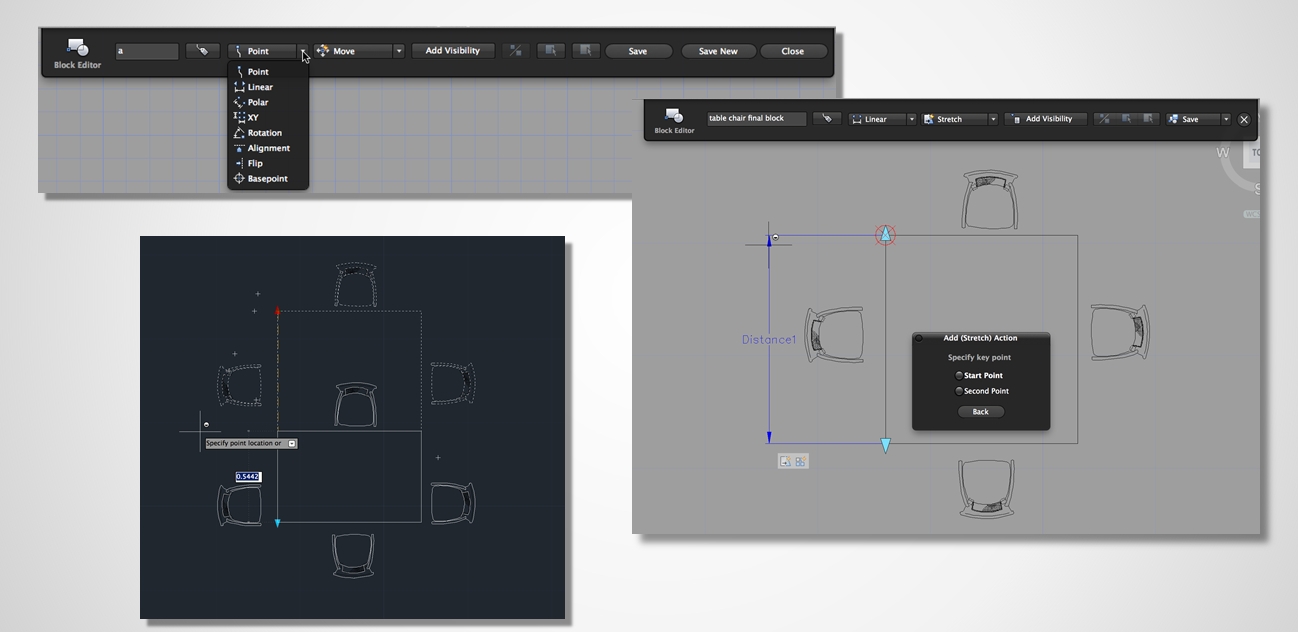Click the cyan stretch grip at table bottom
1298x632 pixels.
(x=885, y=446)
